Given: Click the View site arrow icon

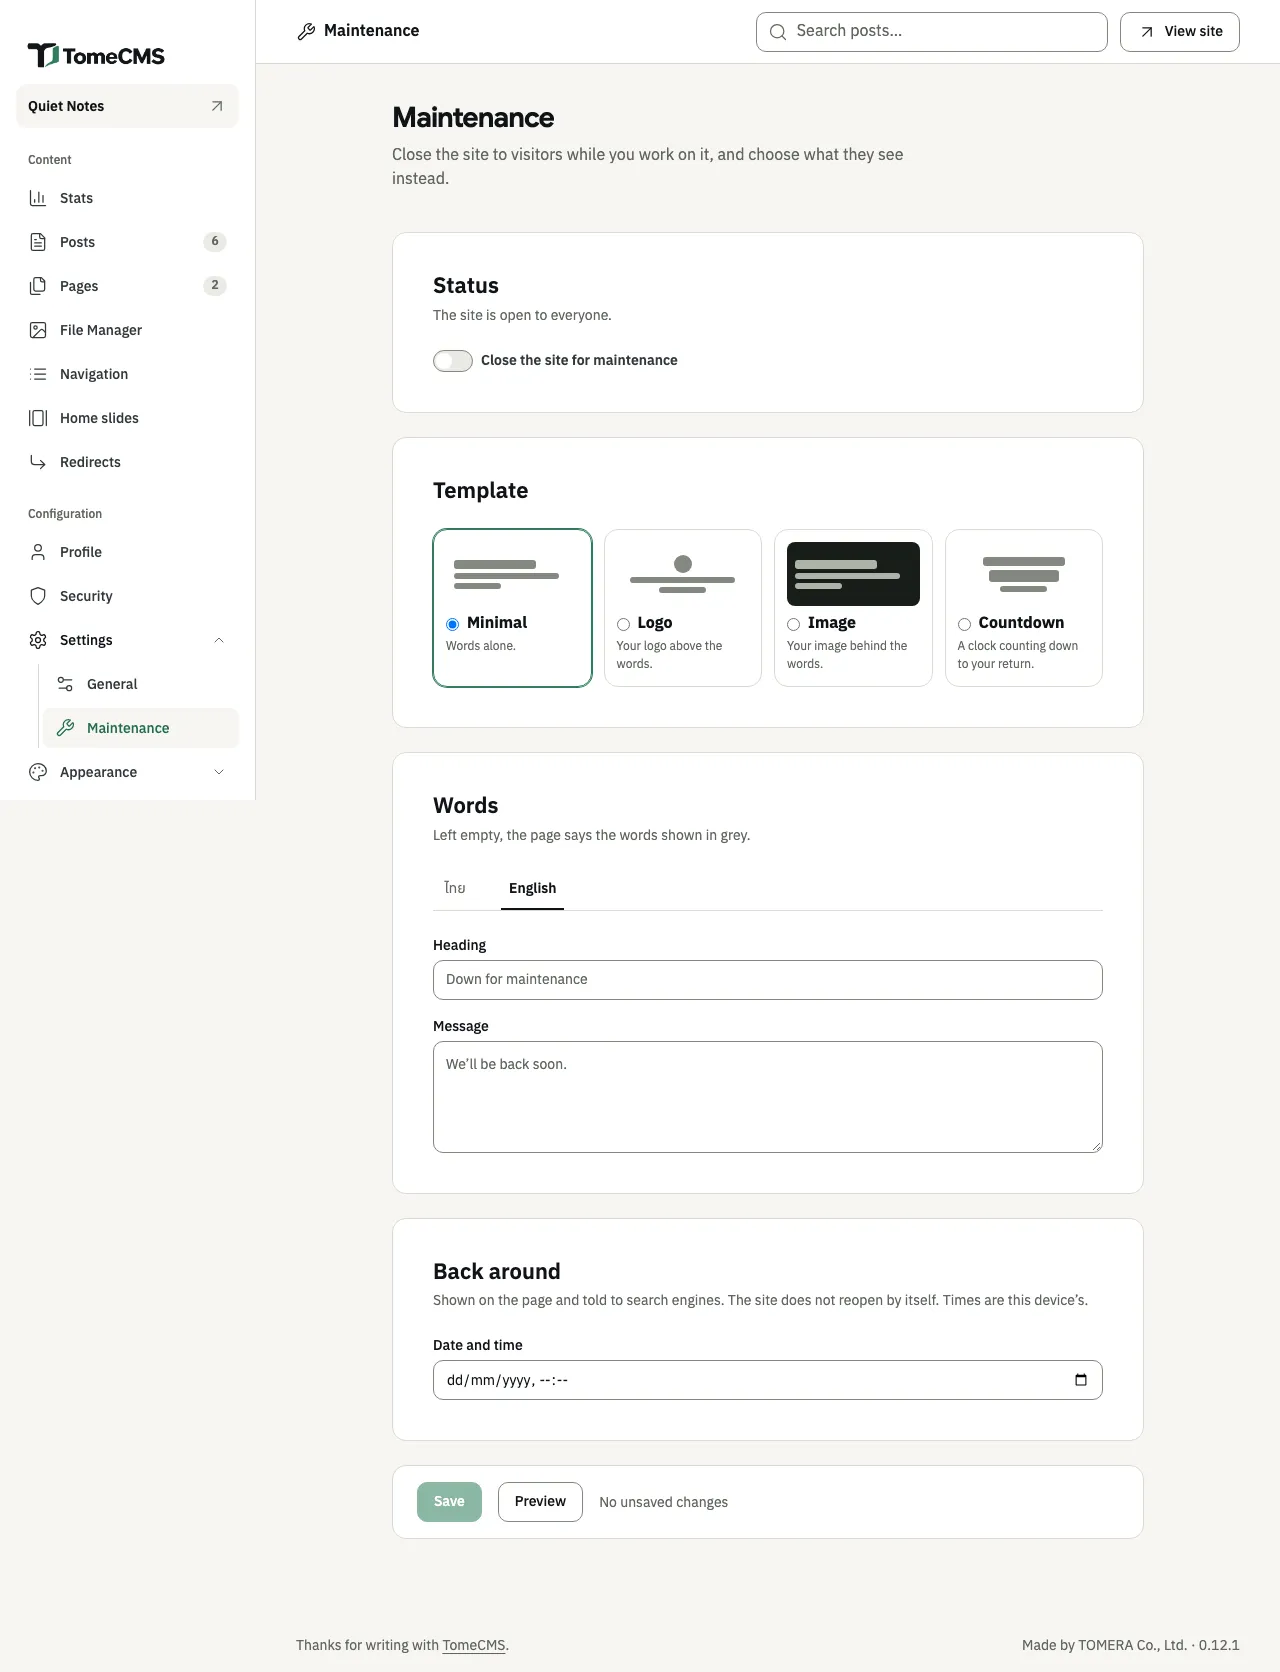Looking at the screenshot, I should [x=1147, y=32].
